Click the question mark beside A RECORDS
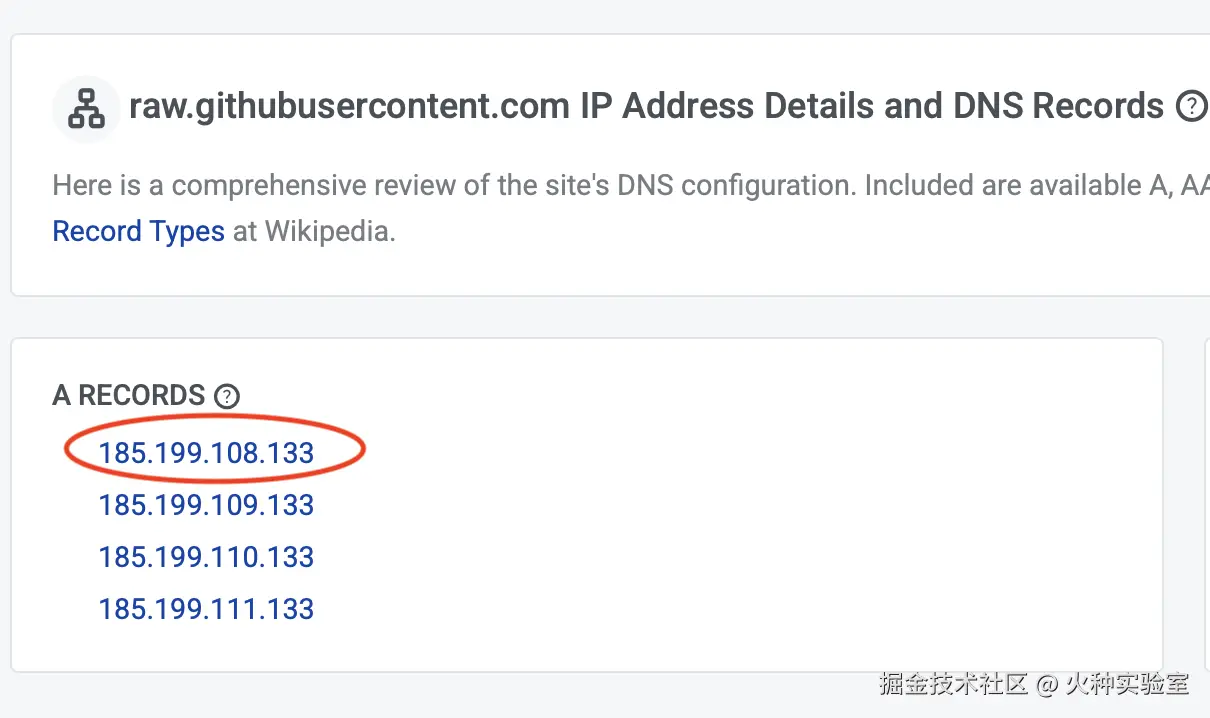1210x718 pixels. click(x=227, y=396)
